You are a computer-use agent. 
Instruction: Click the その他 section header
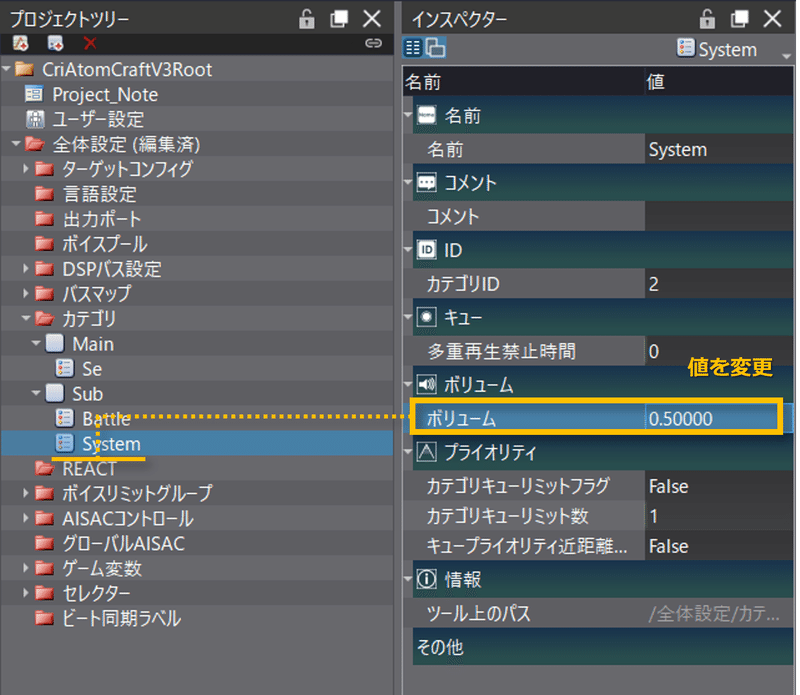pyautogui.click(x=603, y=647)
